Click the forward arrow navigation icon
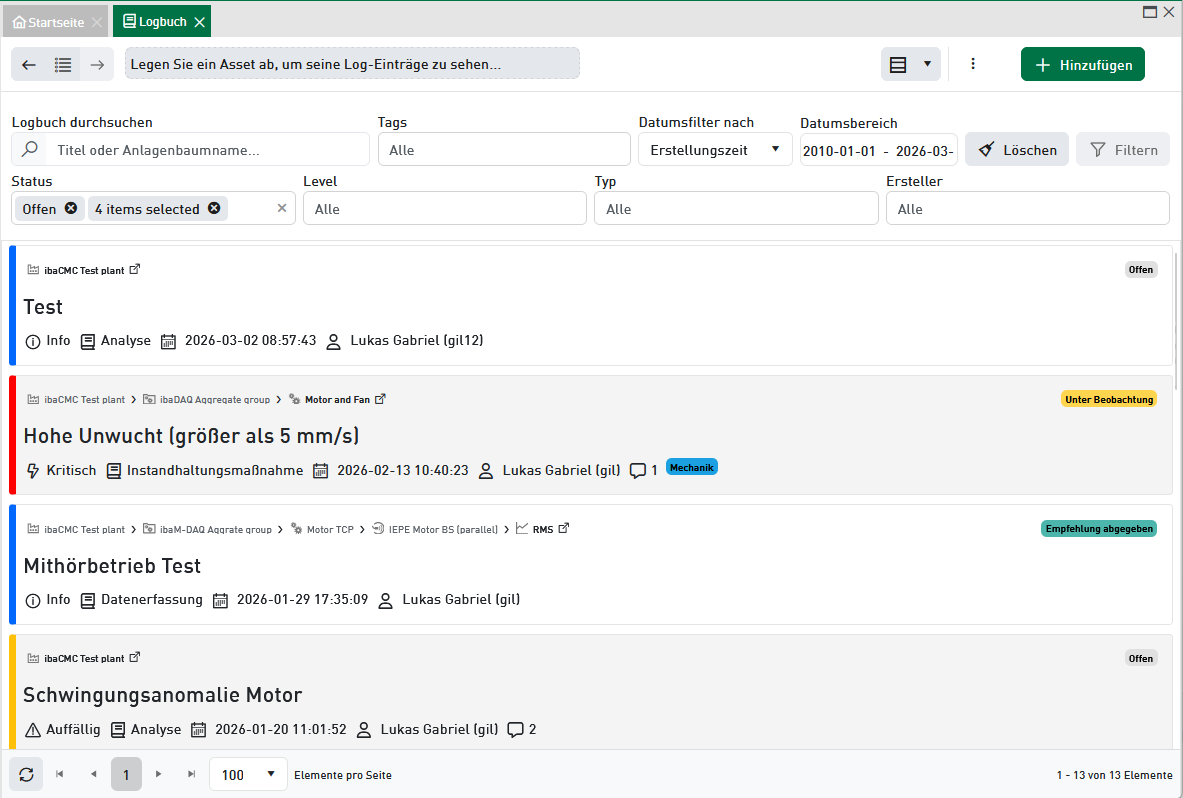The width and height of the screenshot is (1183, 798). (97, 65)
